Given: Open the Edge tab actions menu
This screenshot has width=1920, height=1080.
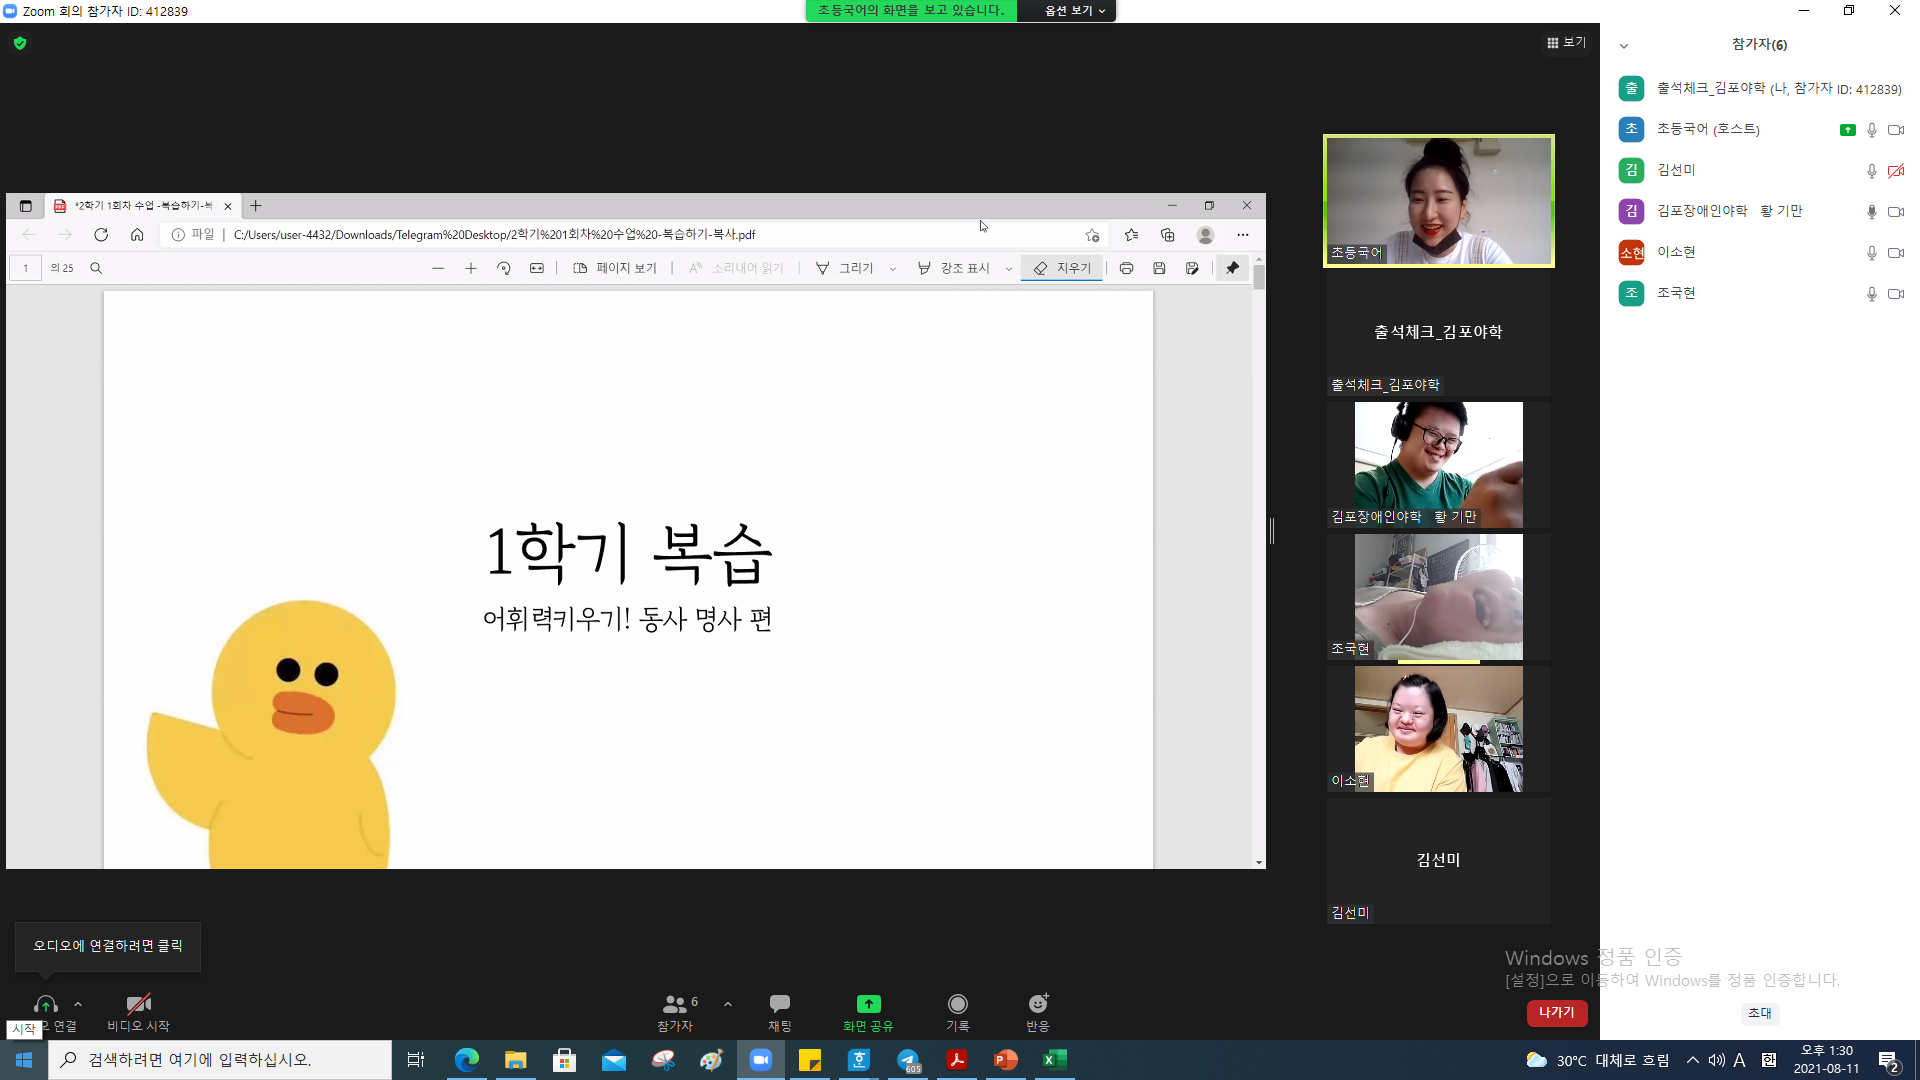Looking at the screenshot, I should (x=26, y=206).
